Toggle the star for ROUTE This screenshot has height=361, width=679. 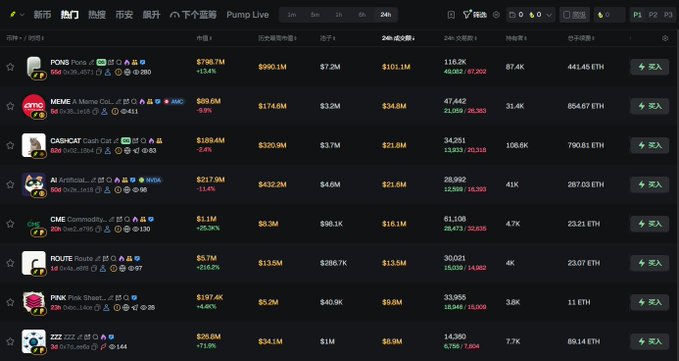point(10,263)
